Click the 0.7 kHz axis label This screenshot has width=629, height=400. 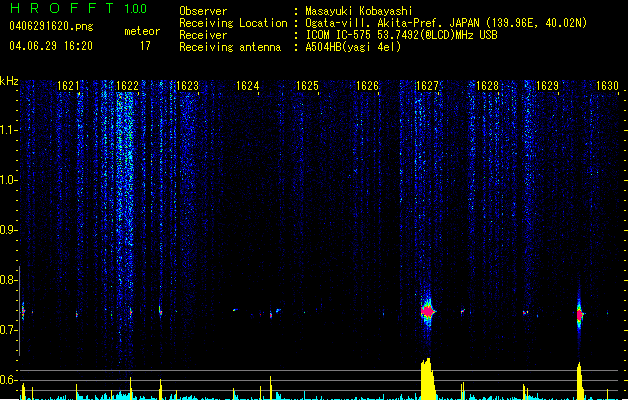tap(9, 330)
